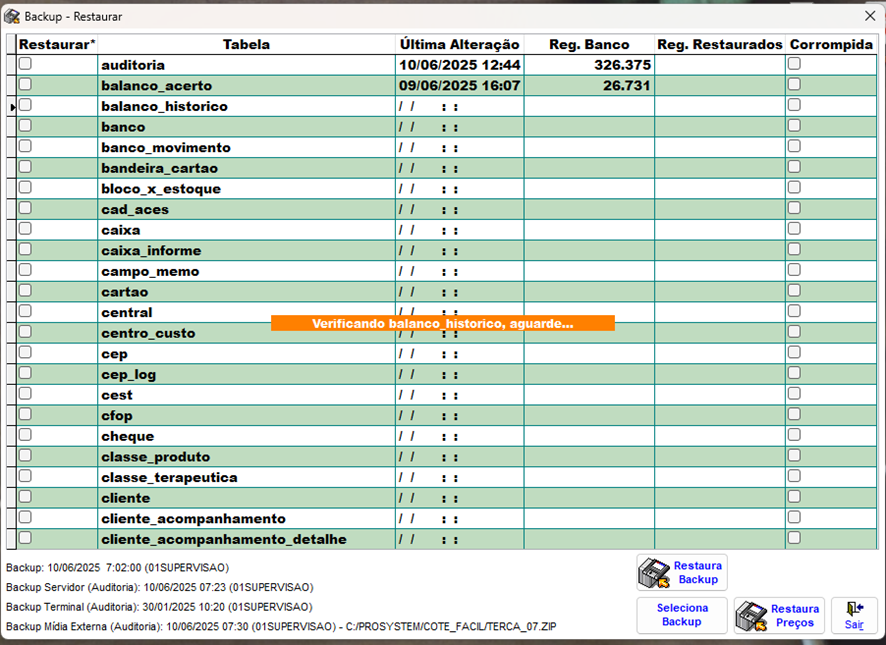Select the classe_produto table name

click(155, 457)
